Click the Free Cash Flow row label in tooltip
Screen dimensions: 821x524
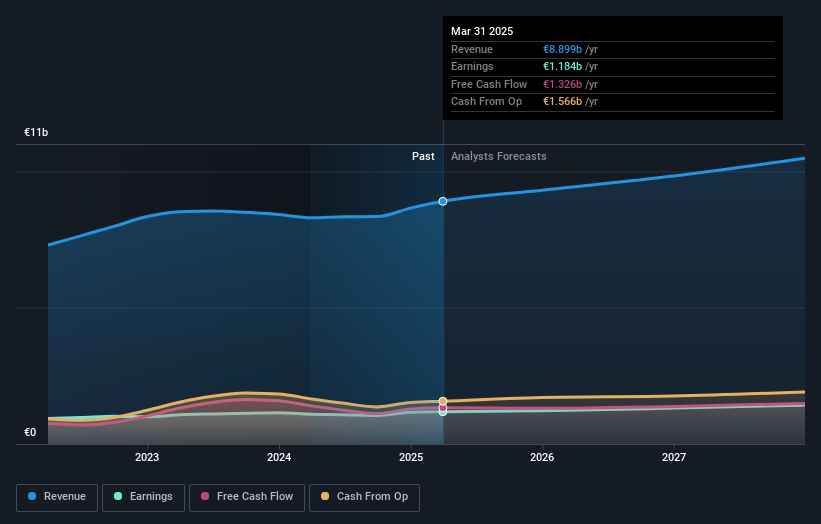[x=489, y=84]
